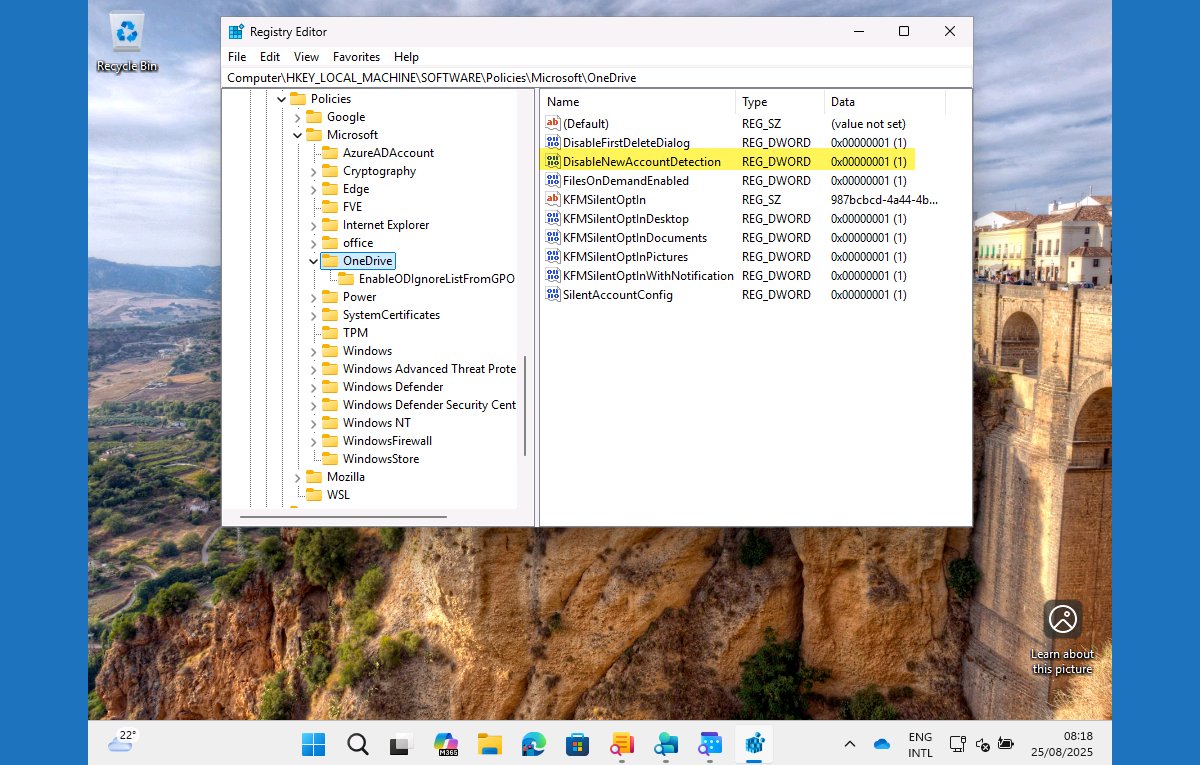Open File Explorer from the taskbar
Image resolution: width=1200 pixels, height=765 pixels.
[x=489, y=744]
